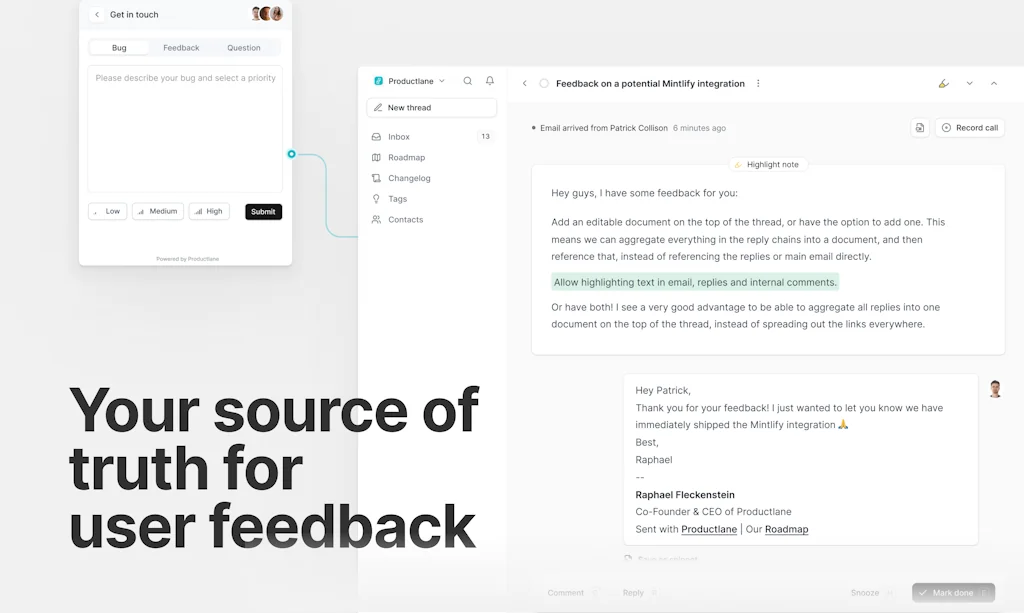Collapse the thread with the up chevron

tap(993, 83)
